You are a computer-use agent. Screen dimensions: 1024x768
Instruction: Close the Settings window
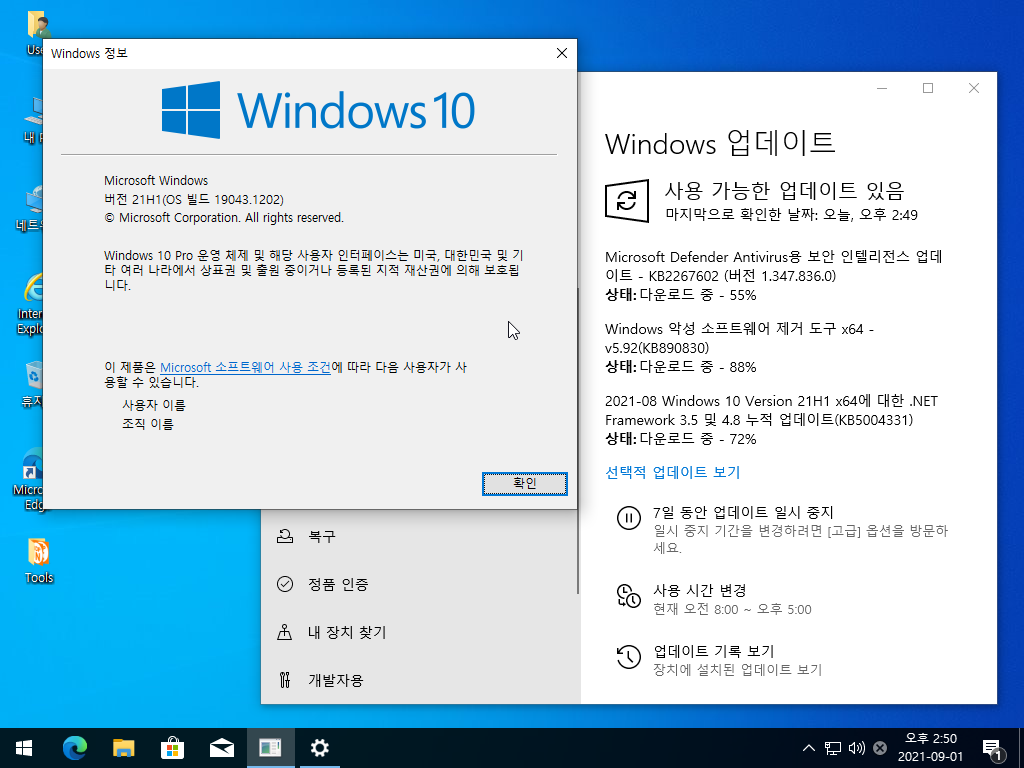coord(974,88)
